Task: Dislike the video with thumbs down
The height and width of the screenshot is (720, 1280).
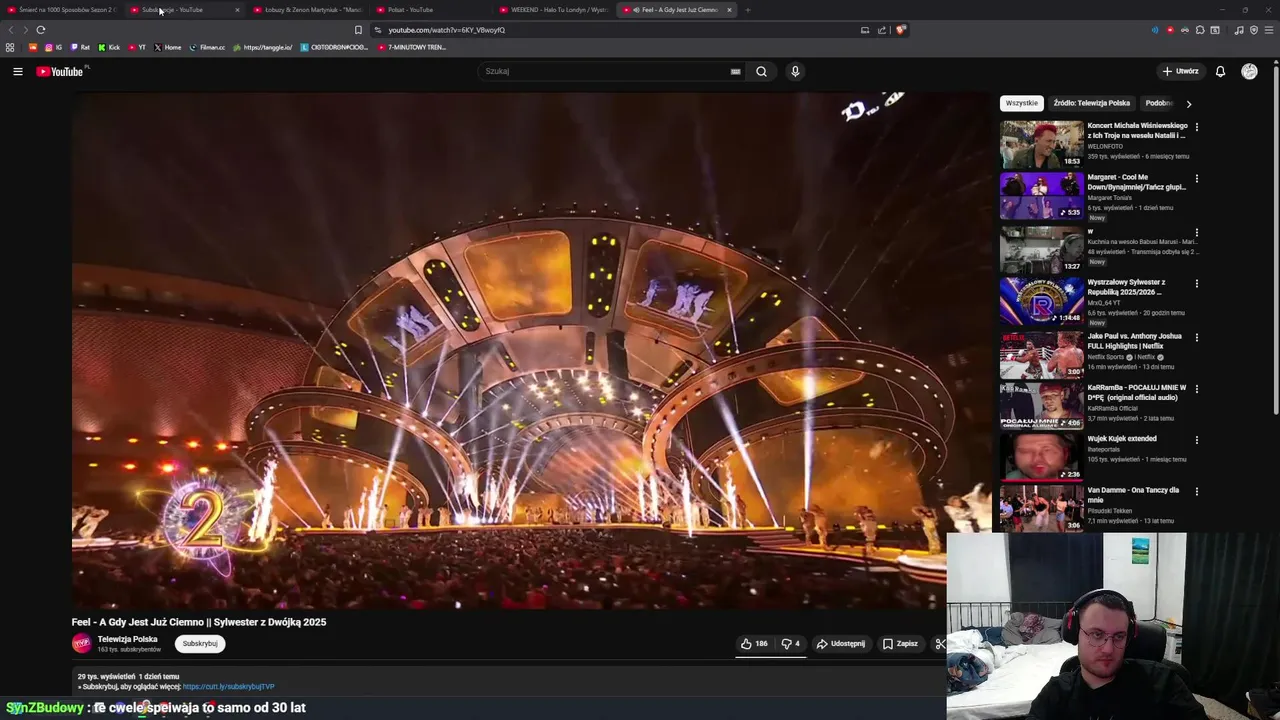Action: click(790, 644)
